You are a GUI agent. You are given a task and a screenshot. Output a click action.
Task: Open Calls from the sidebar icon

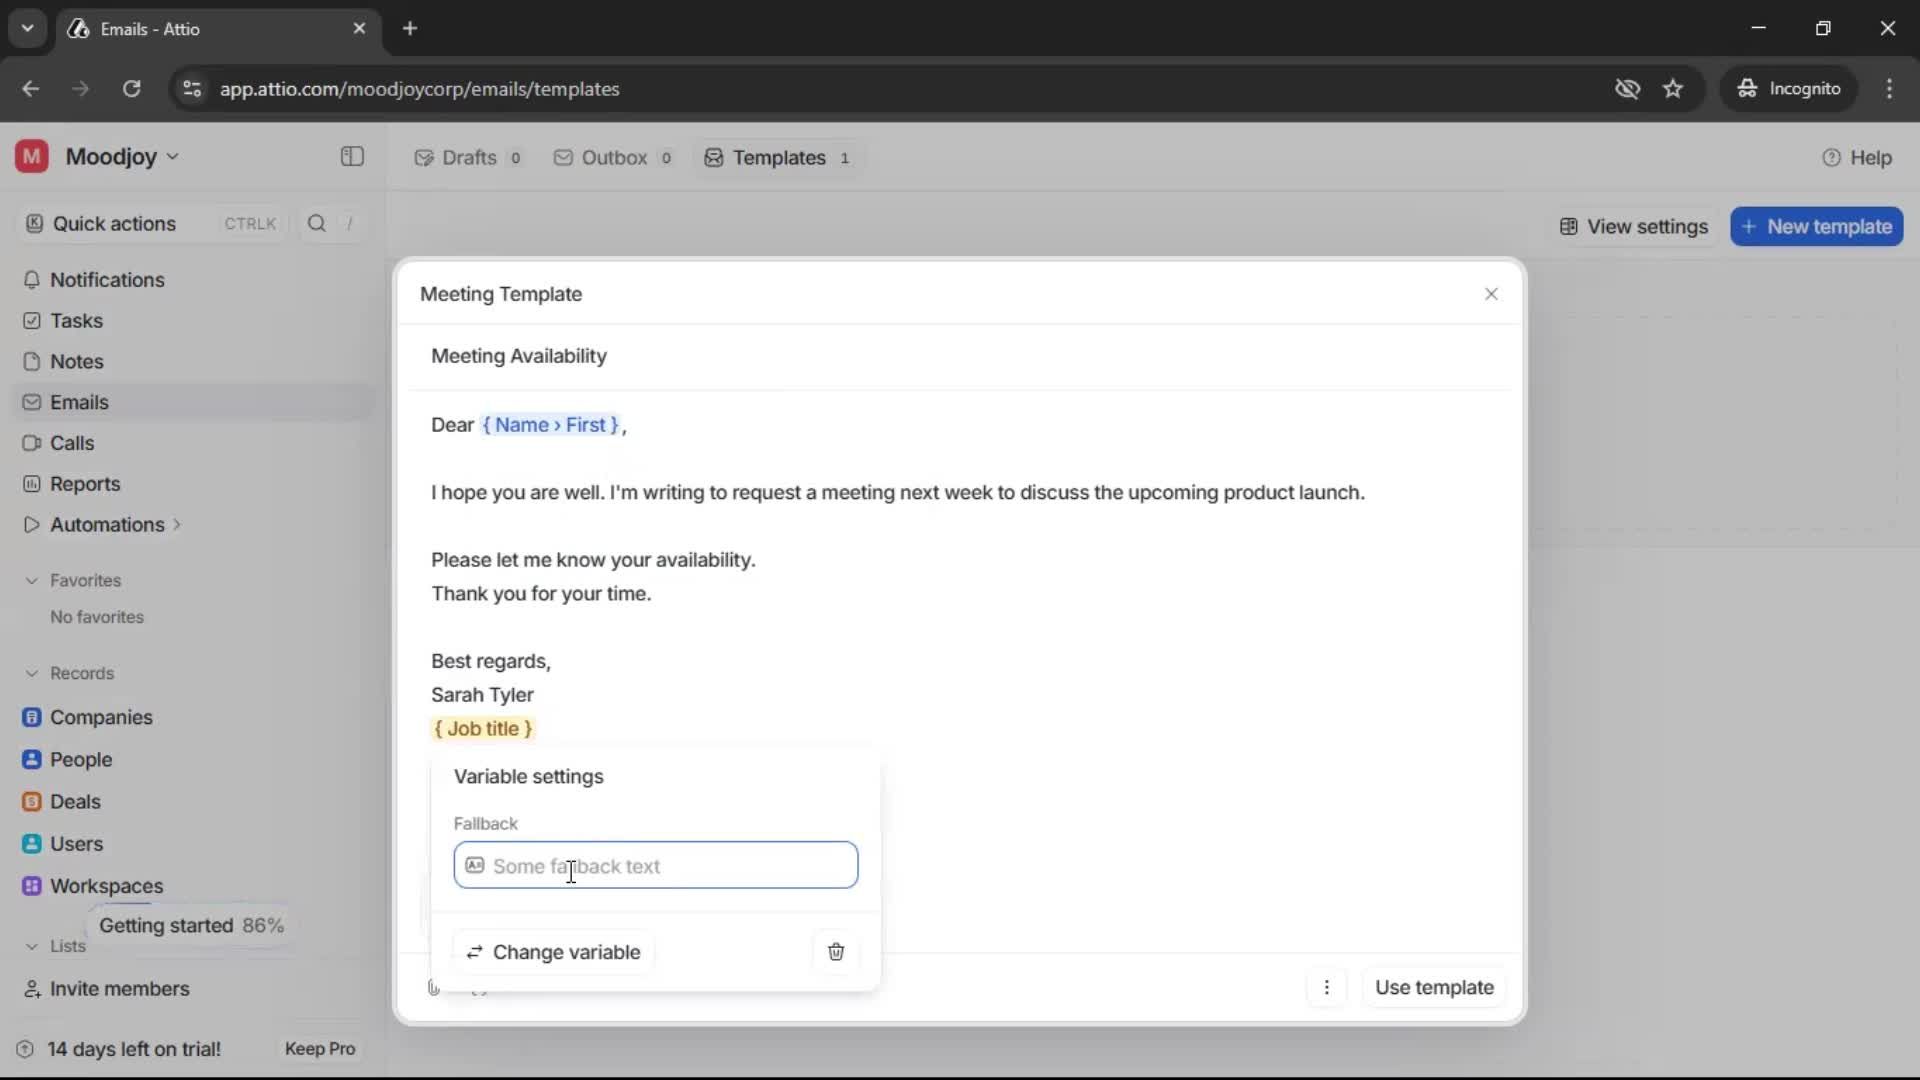pos(31,443)
